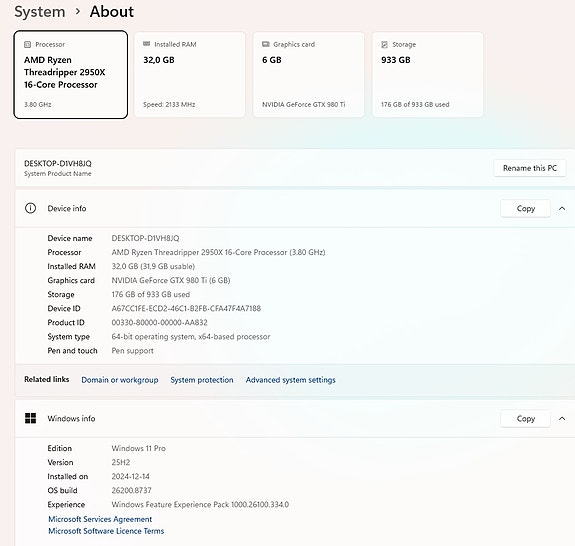Select the Processor summary card
The width and height of the screenshot is (575, 546).
click(71, 74)
